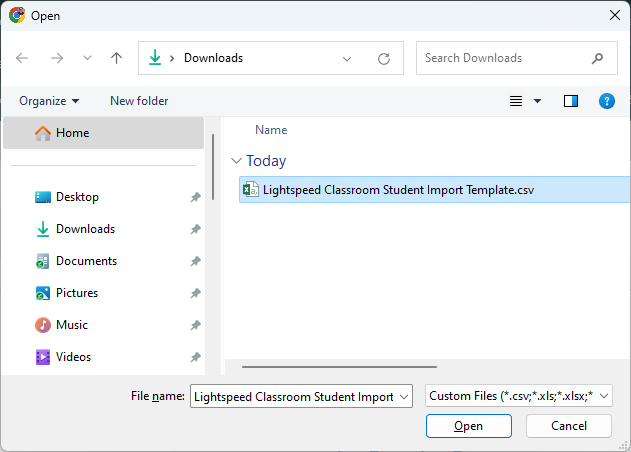Open the Organize menu
Image resolution: width=631 pixels, height=452 pixels.
point(49,101)
